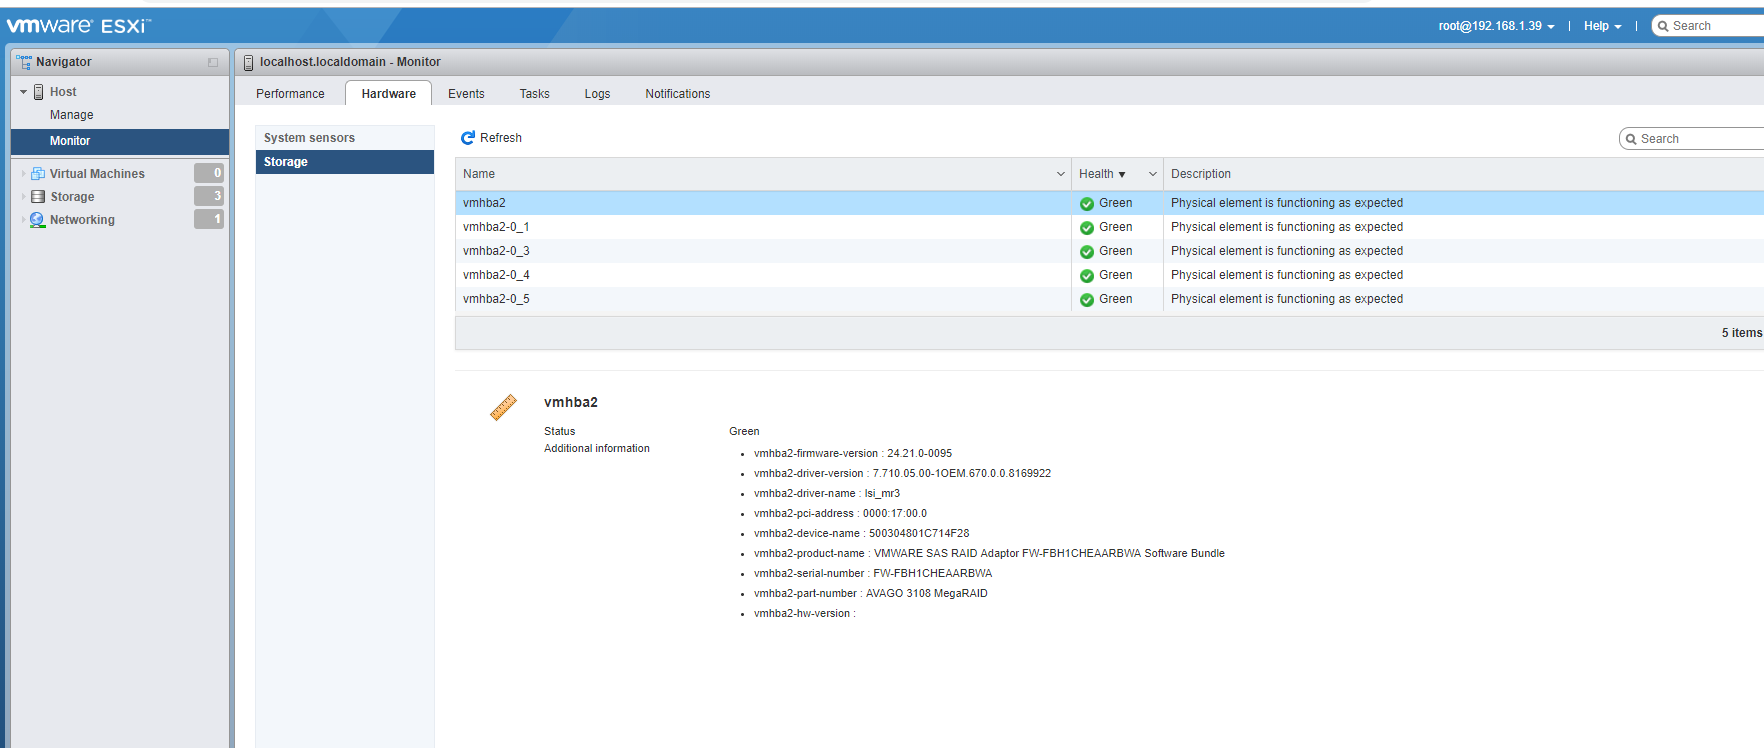
Task: Click the Refresh button
Action: [491, 138]
